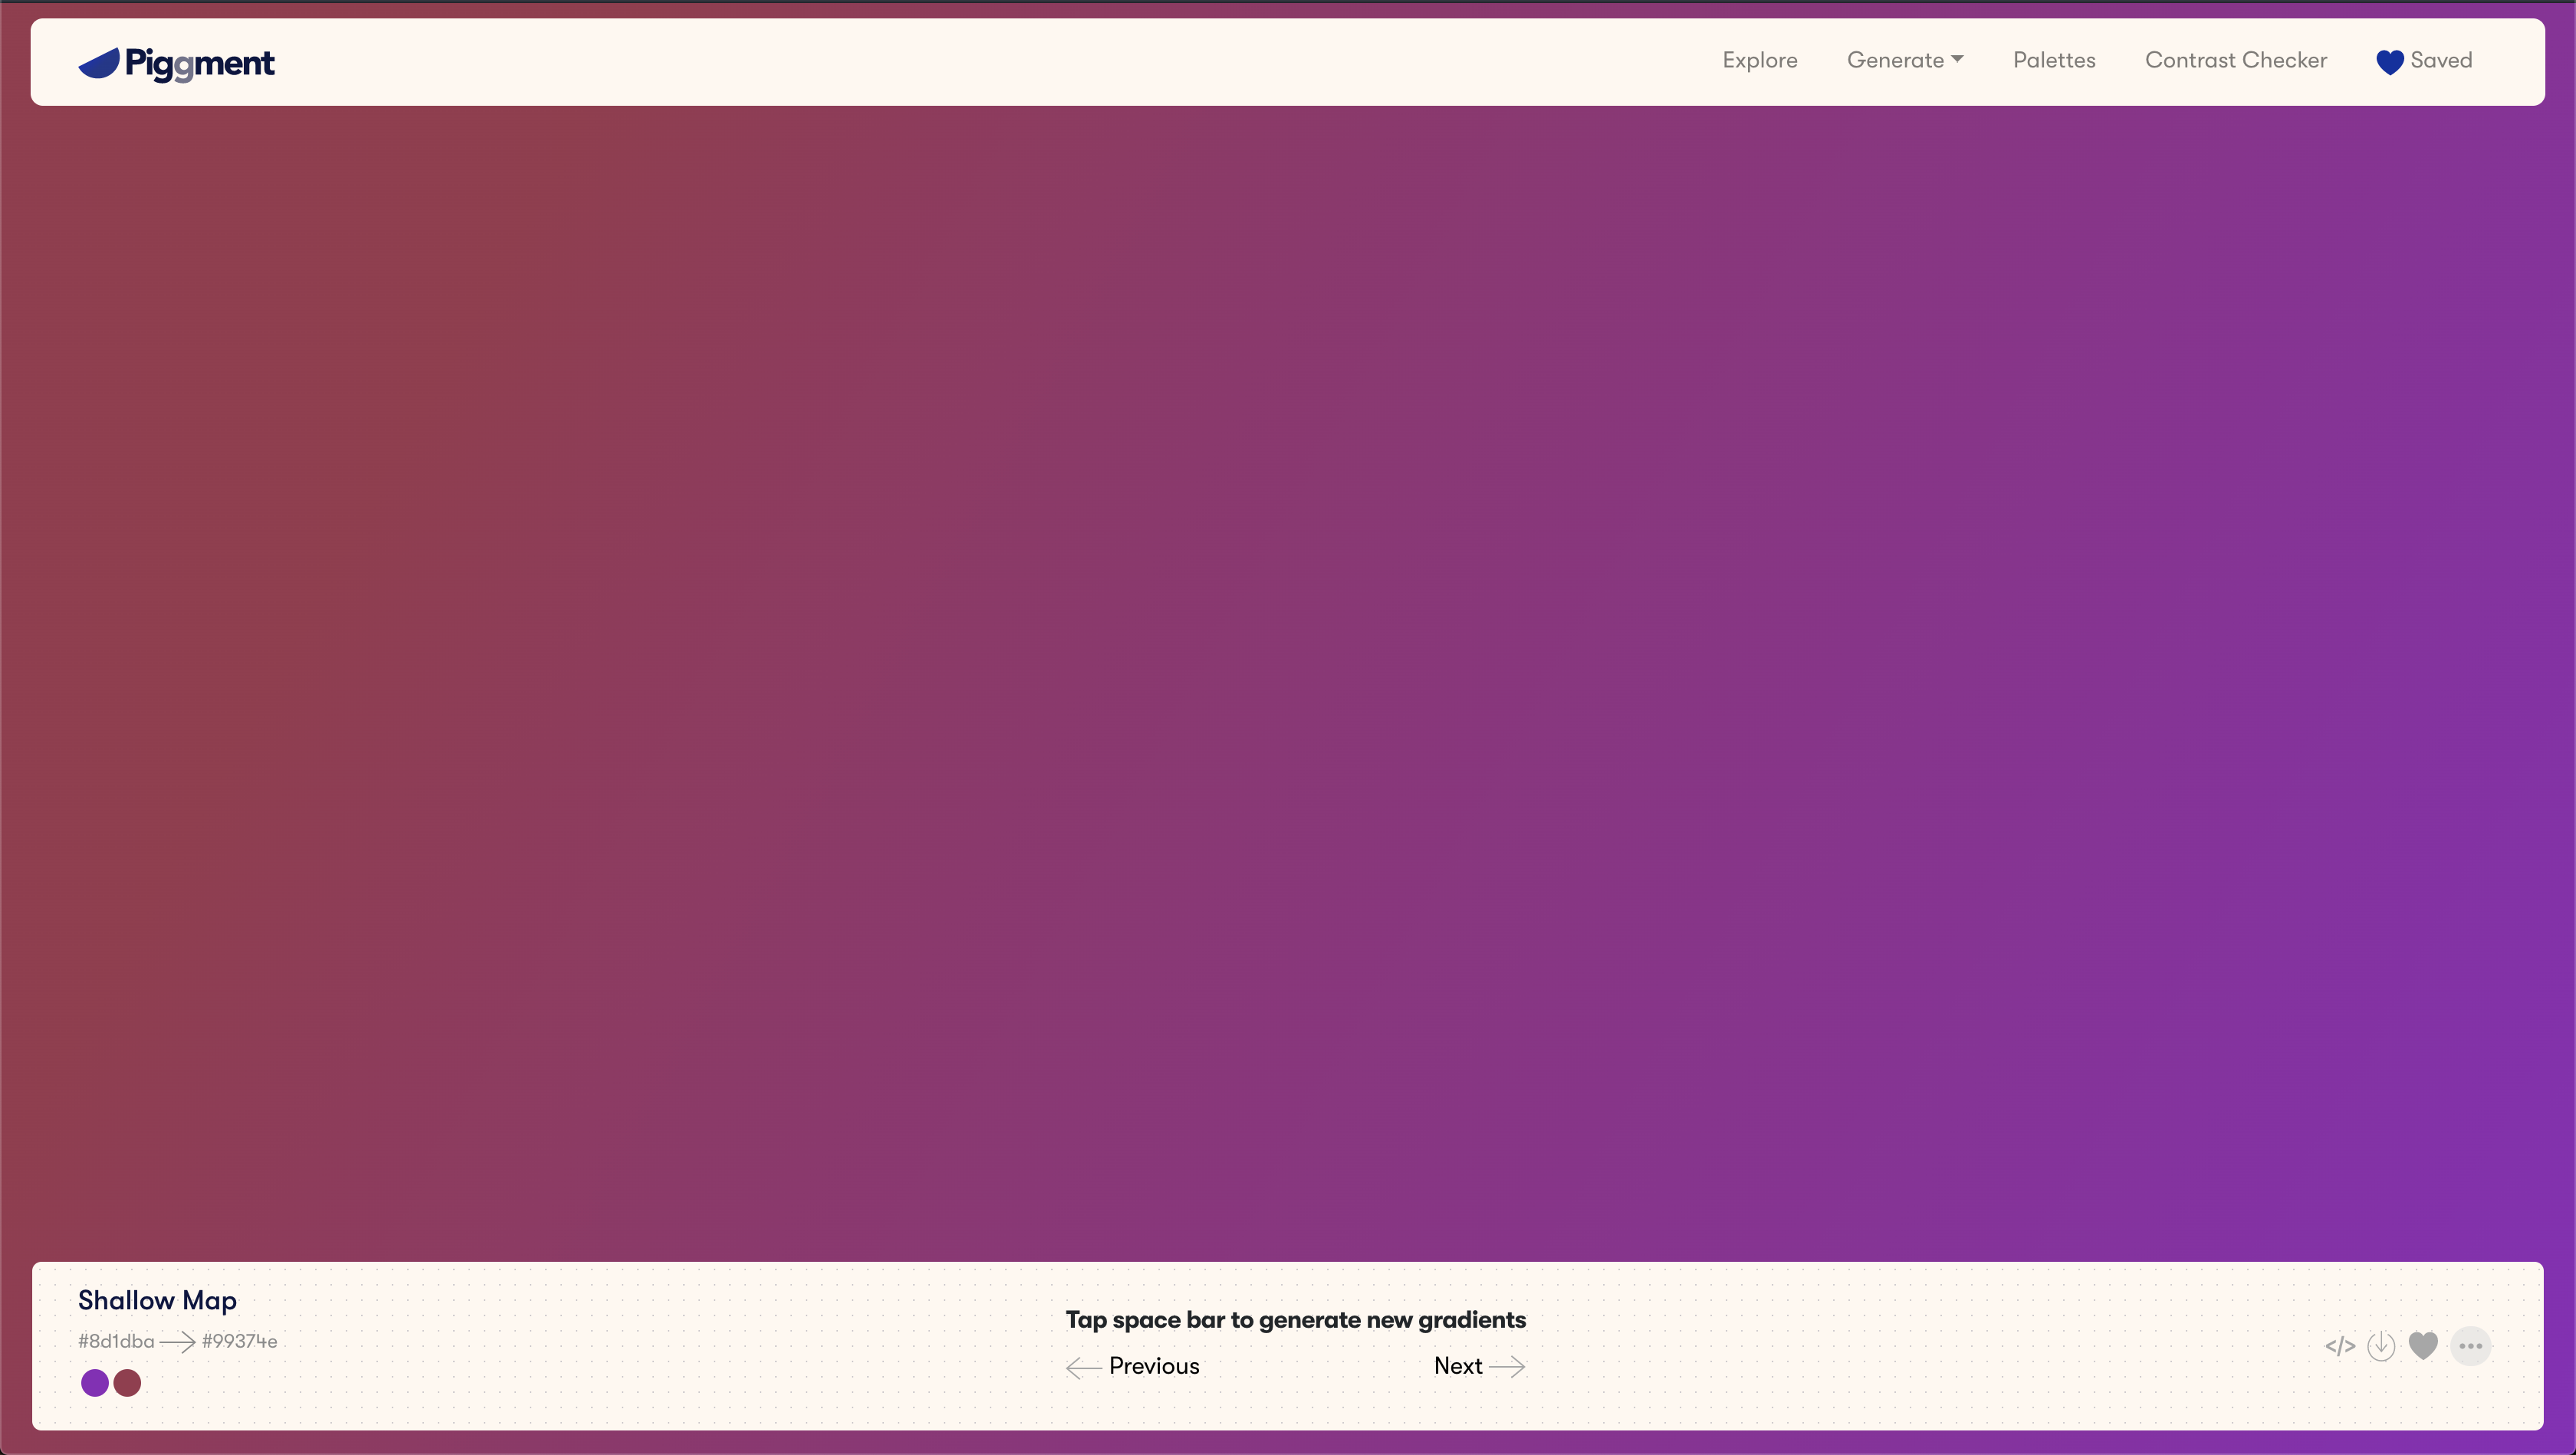The width and height of the screenshot is (2576, 1455).
Task: Click the #99374e hex code
Action: click(239, 1341)
